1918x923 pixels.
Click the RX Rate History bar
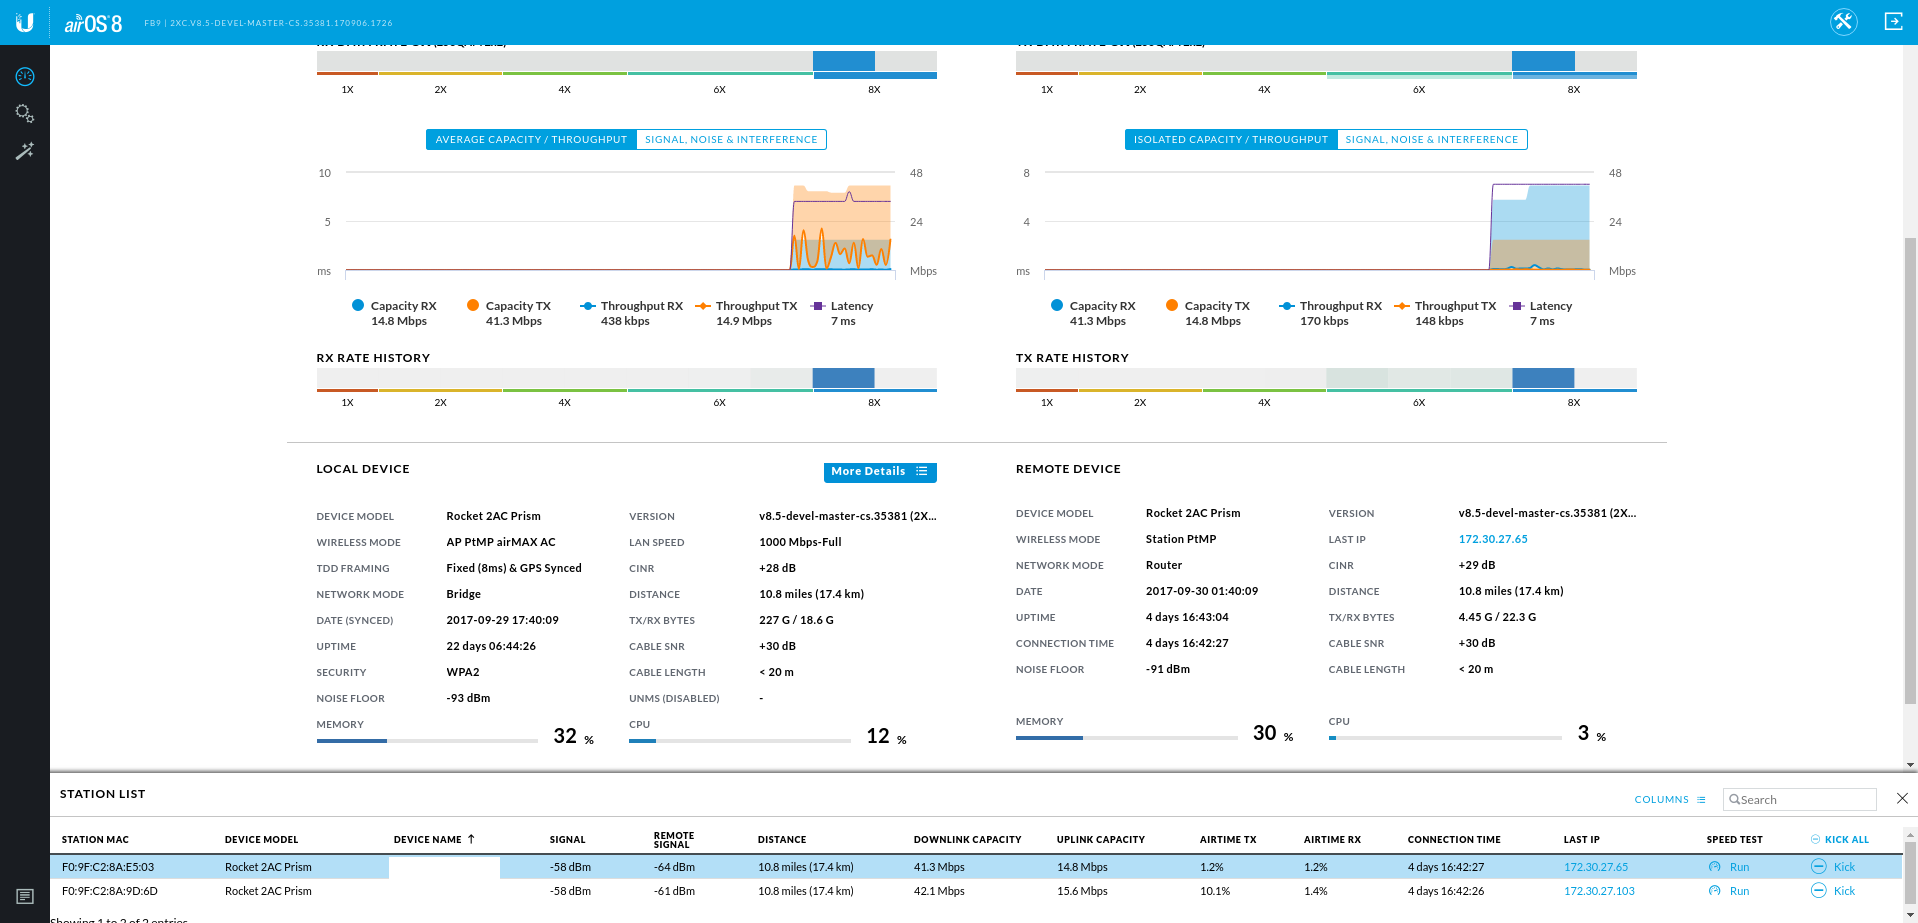626,379
